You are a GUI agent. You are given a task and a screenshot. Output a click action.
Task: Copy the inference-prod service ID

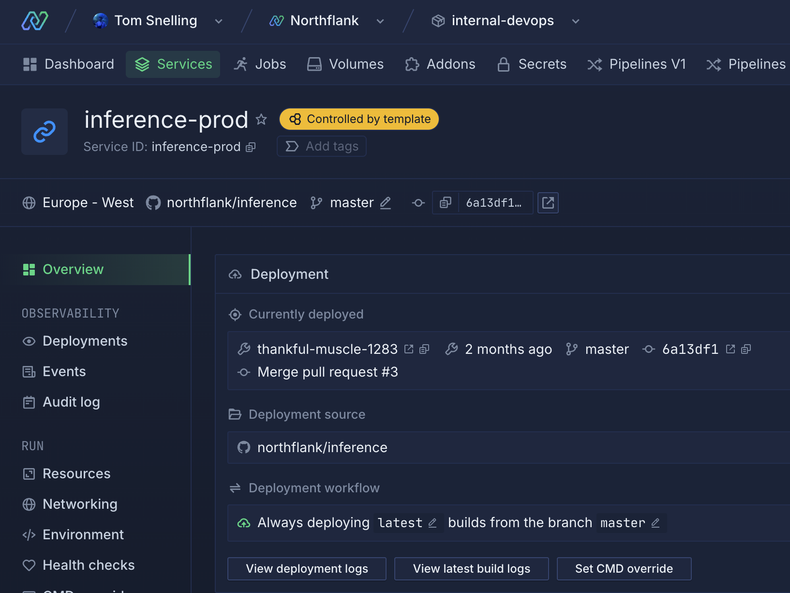(x=251, y=147)
